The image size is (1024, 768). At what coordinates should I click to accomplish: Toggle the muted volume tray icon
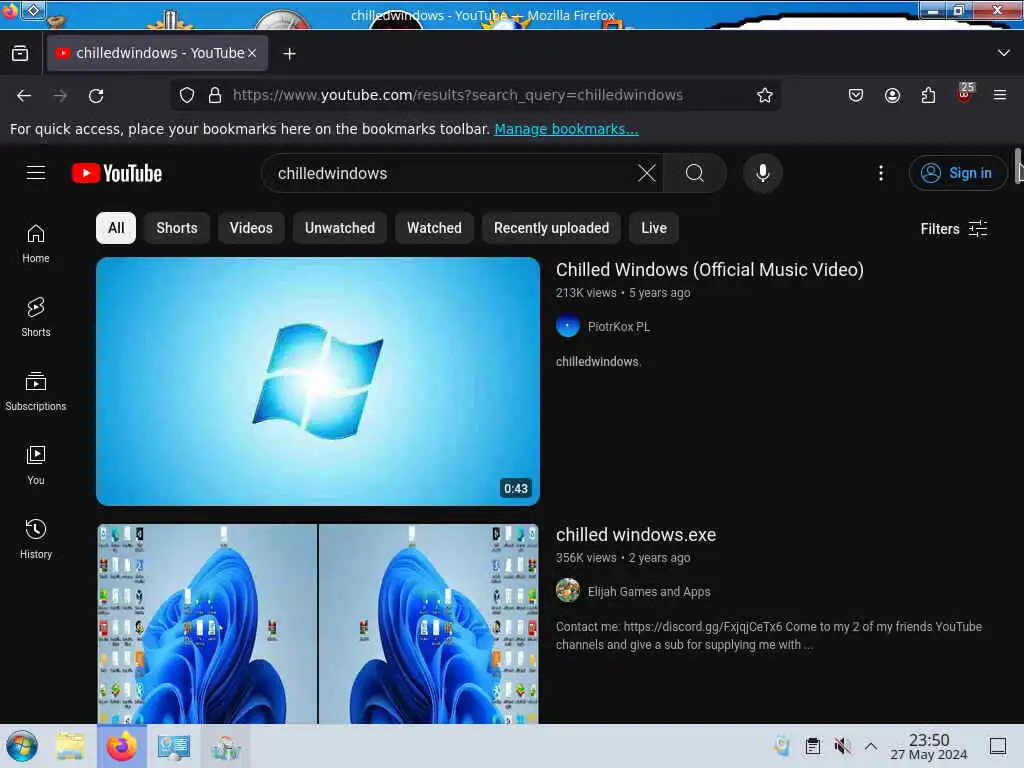[x=842, y=746]
